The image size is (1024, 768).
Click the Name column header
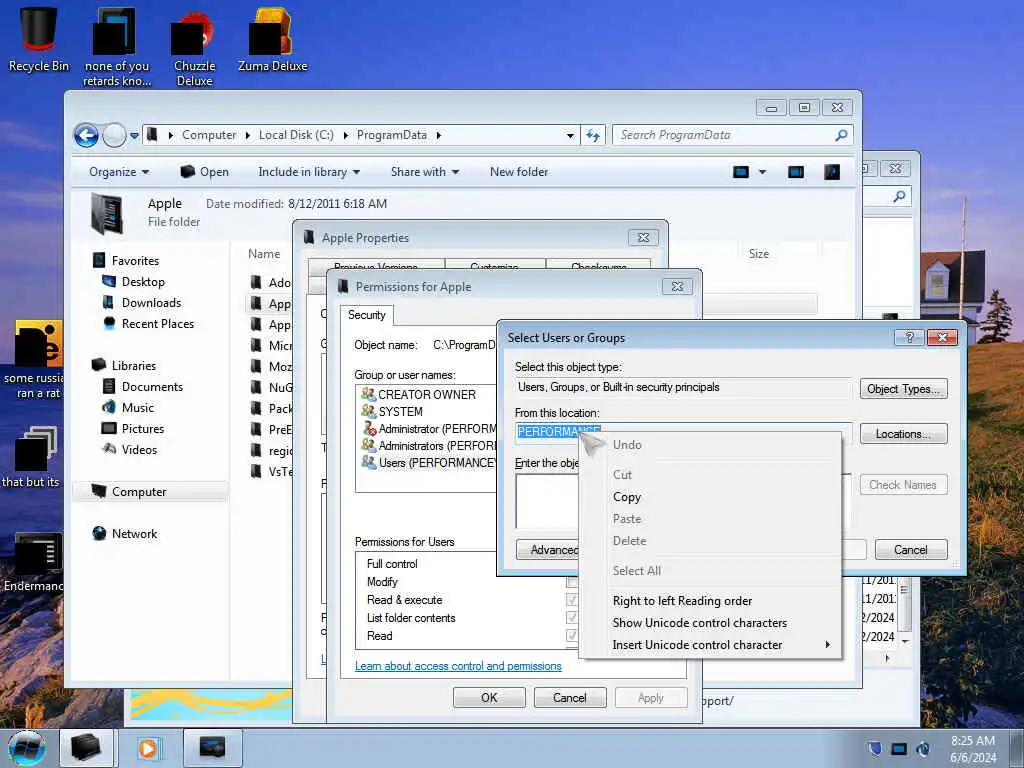(264, 254)
